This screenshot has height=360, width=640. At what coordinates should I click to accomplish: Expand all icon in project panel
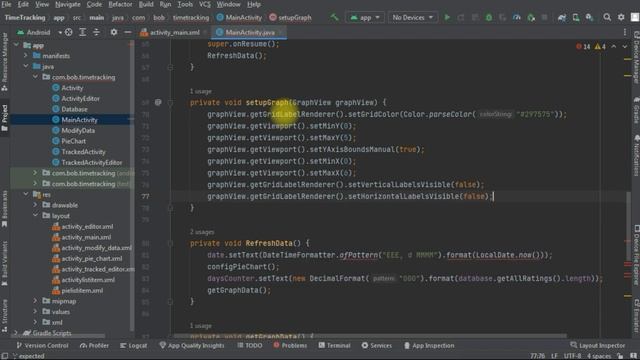(x=82, y=32)
